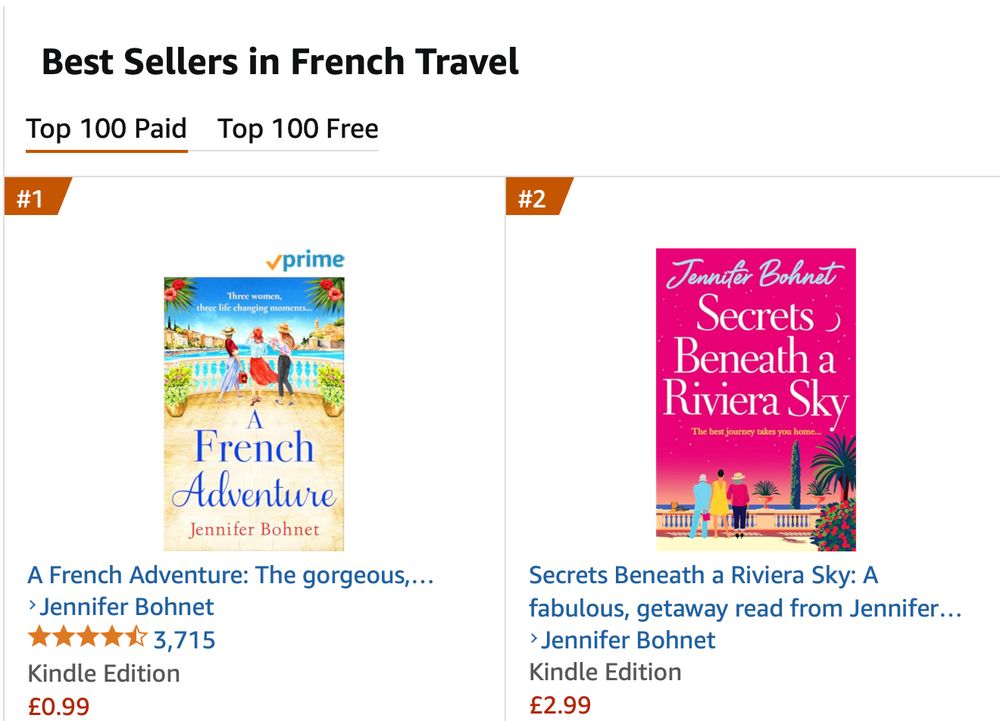The image size is (1000, 721).
Task: Click the #2 rank badge
Action: [534, 198]
